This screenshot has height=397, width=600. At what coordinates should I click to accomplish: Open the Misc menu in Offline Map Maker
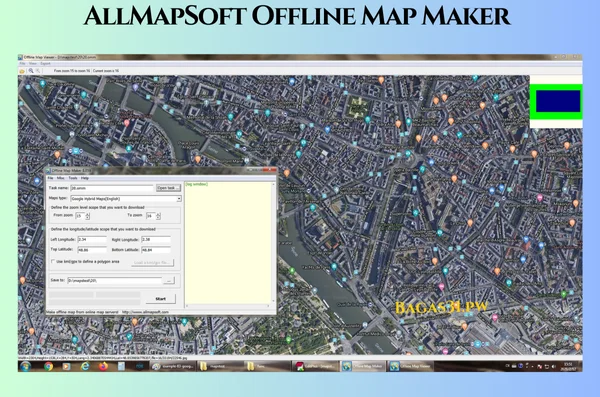tap(60, 178)
